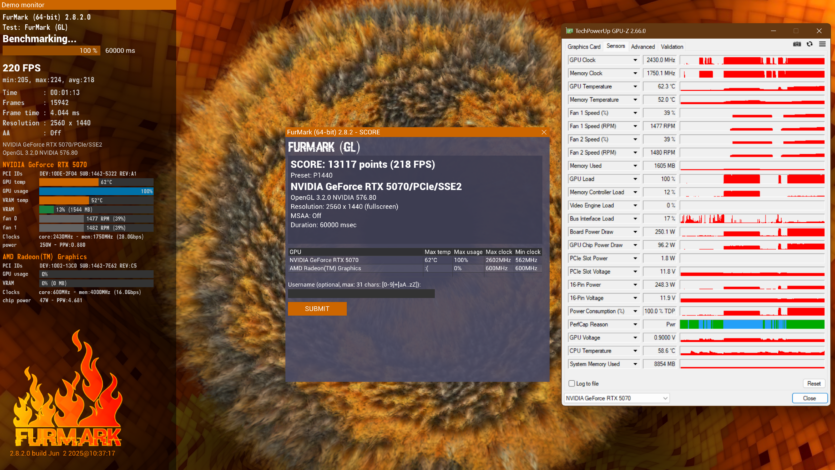Switch to the Advanced tab
Screen dimensions: 835x470
click(643, 47)
